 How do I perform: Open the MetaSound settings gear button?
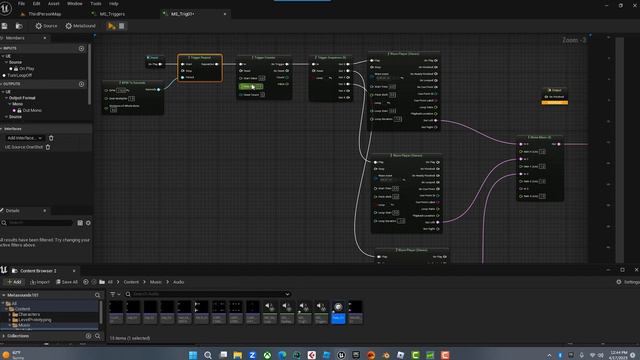(80, 26)
